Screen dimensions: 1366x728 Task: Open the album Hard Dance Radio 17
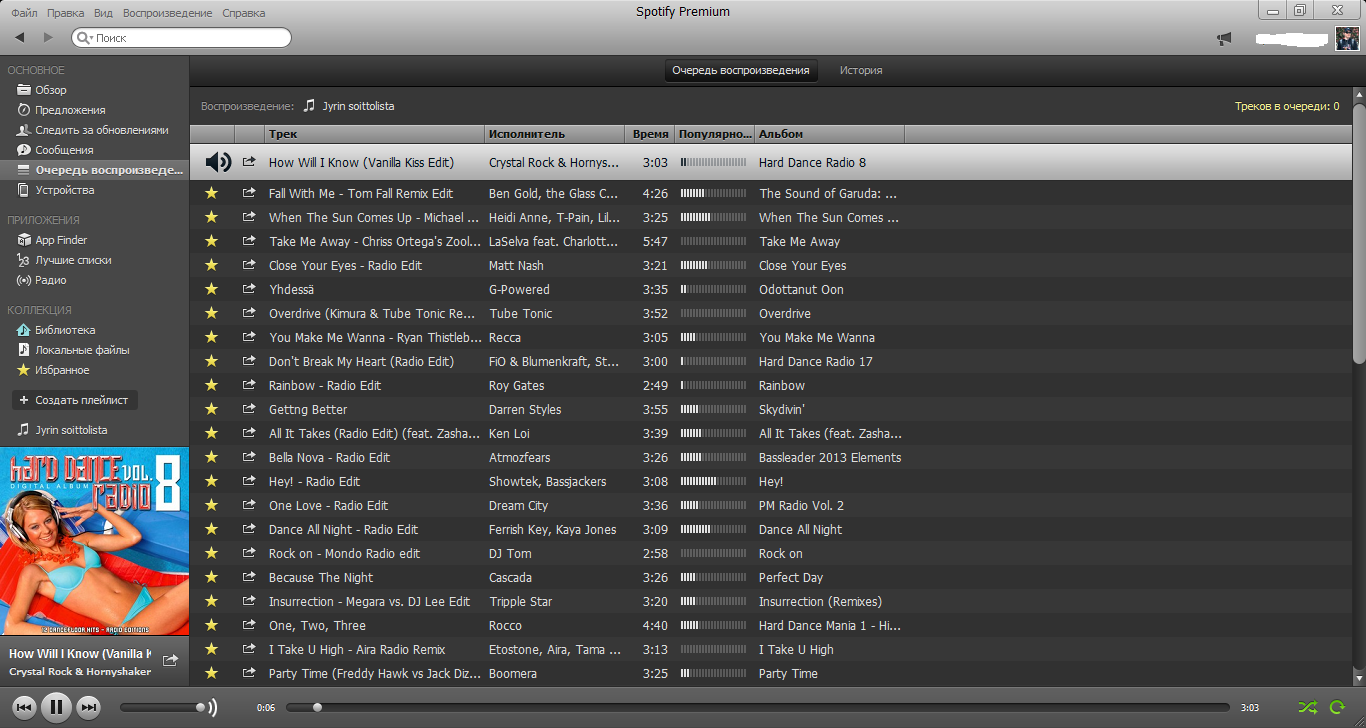816,361
